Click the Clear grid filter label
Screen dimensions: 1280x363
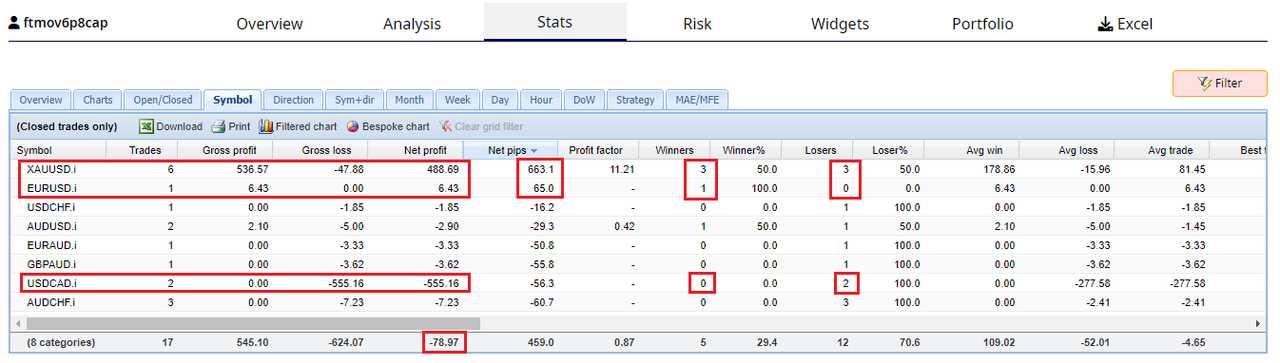click(x=489, y=127)
